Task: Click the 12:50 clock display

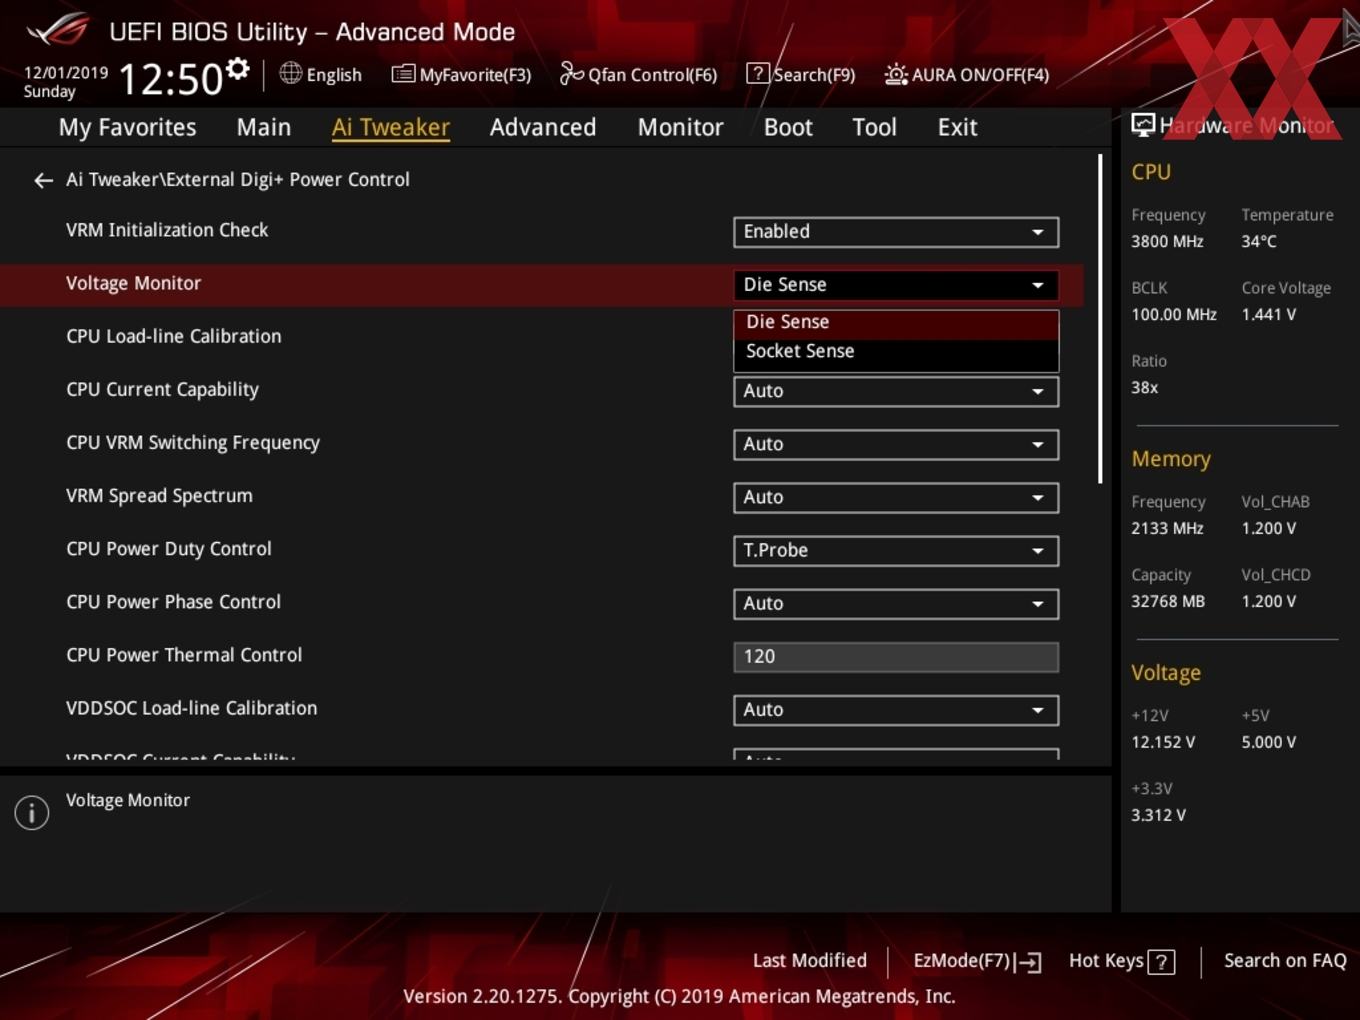Action: [x=171, y=79]
